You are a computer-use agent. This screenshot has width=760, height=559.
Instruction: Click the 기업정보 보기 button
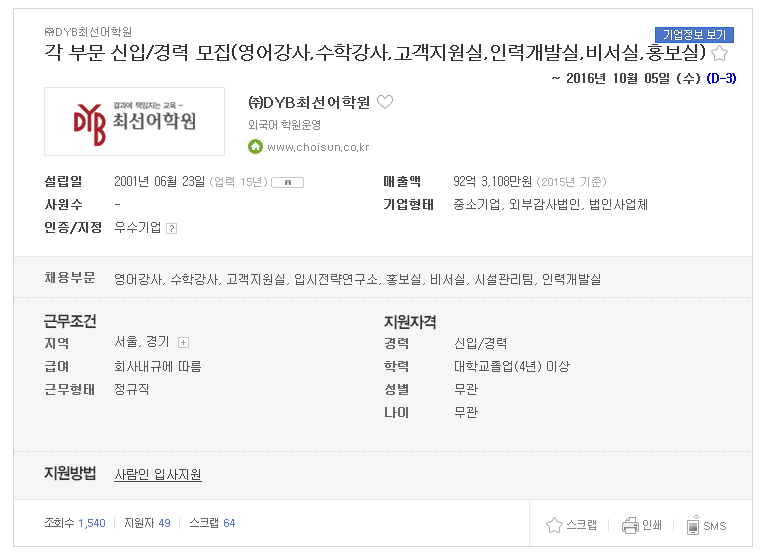coord(694,34)
